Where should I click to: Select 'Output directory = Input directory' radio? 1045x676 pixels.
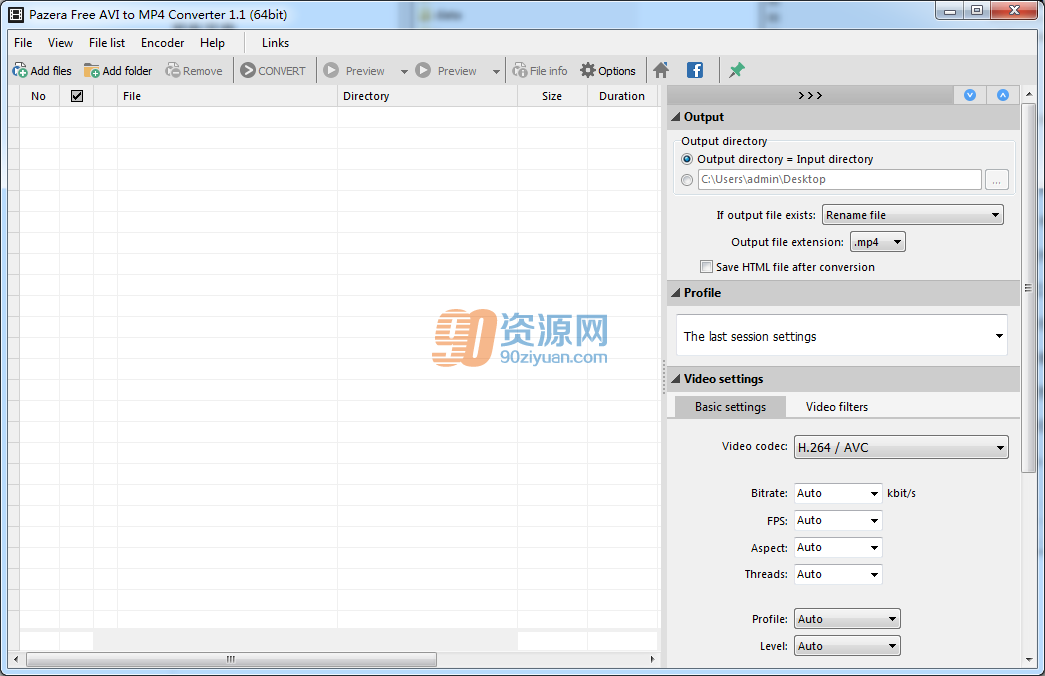pos(687,159)
